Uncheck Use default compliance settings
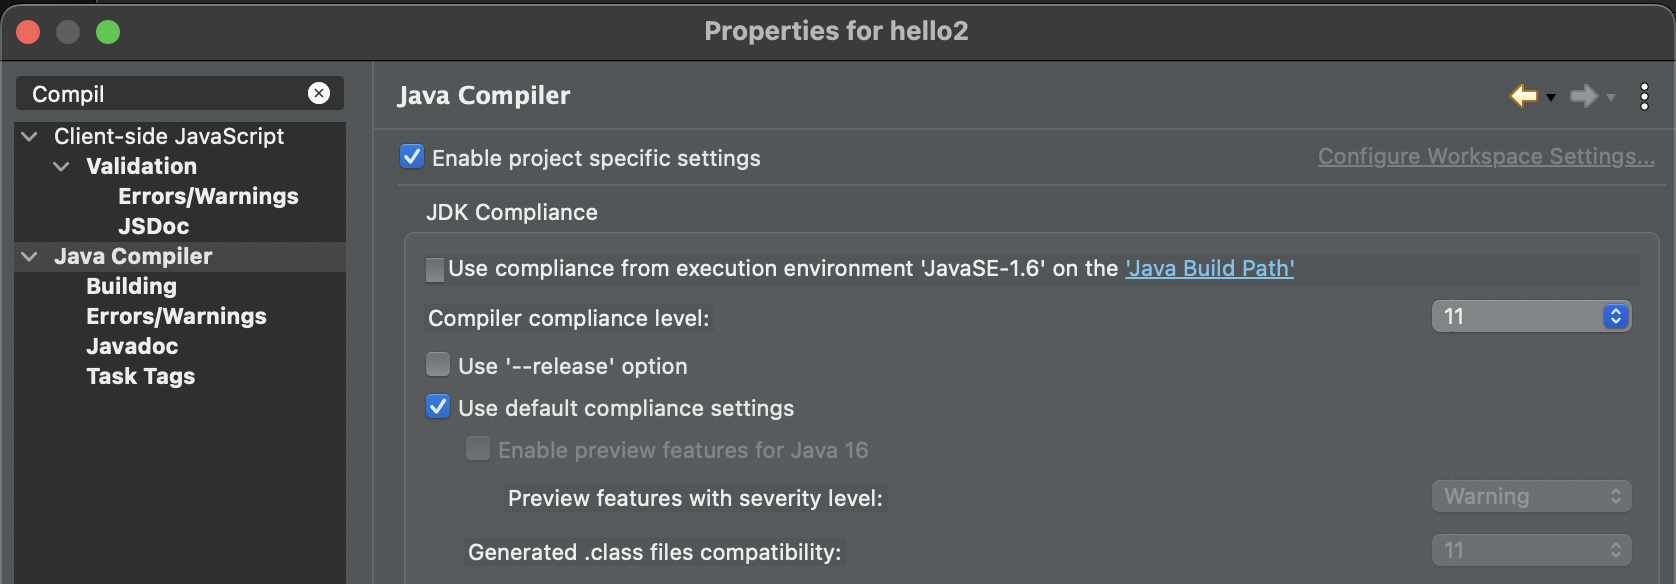The width and height of the screenshot is (1676, 584). point(438,407)
